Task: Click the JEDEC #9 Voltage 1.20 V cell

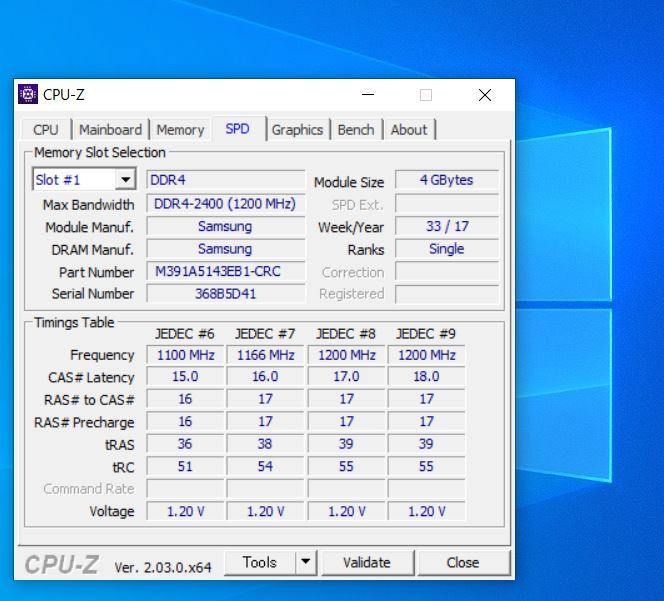Action: (x=426, y=511)
